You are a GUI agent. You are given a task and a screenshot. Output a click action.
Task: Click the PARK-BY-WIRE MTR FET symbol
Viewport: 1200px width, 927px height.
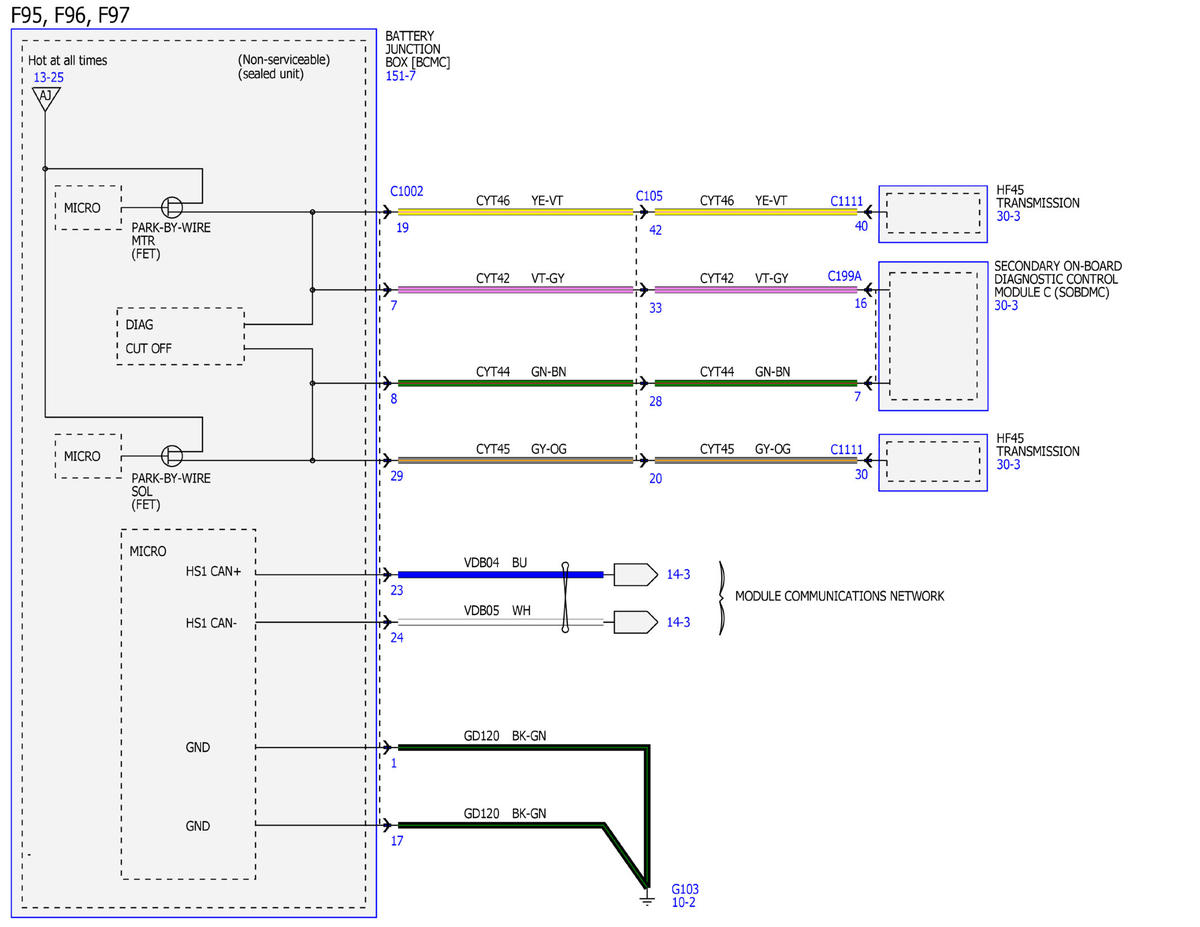172,207
